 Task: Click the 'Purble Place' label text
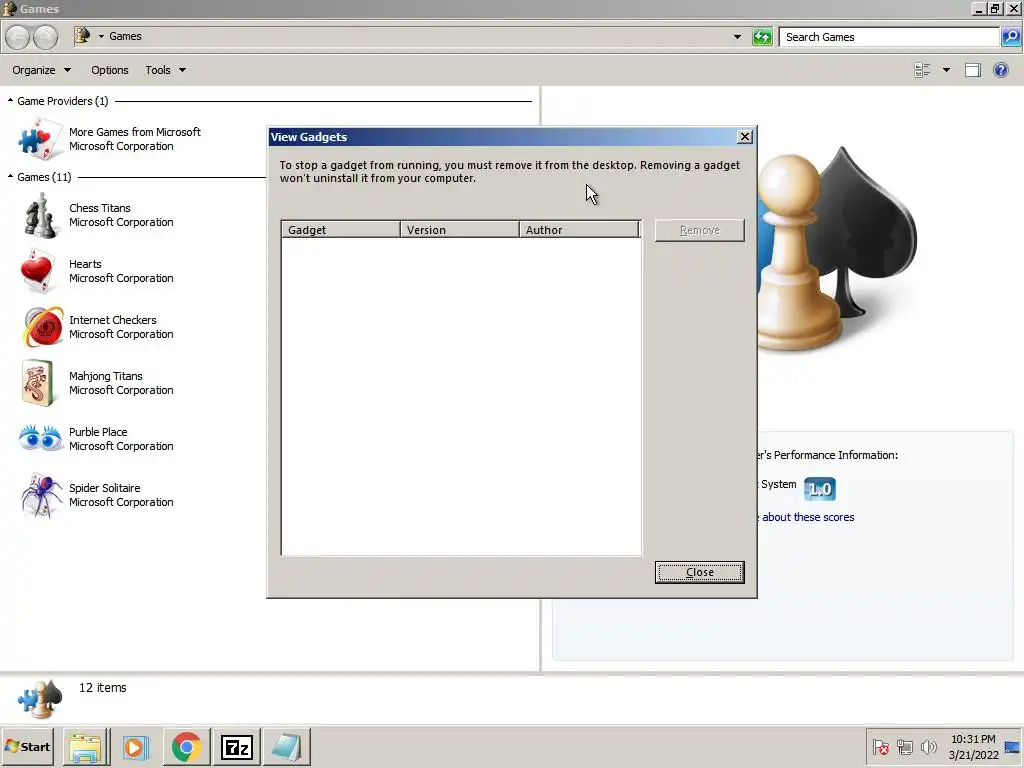pyautogui.click(x=98, y=432)
